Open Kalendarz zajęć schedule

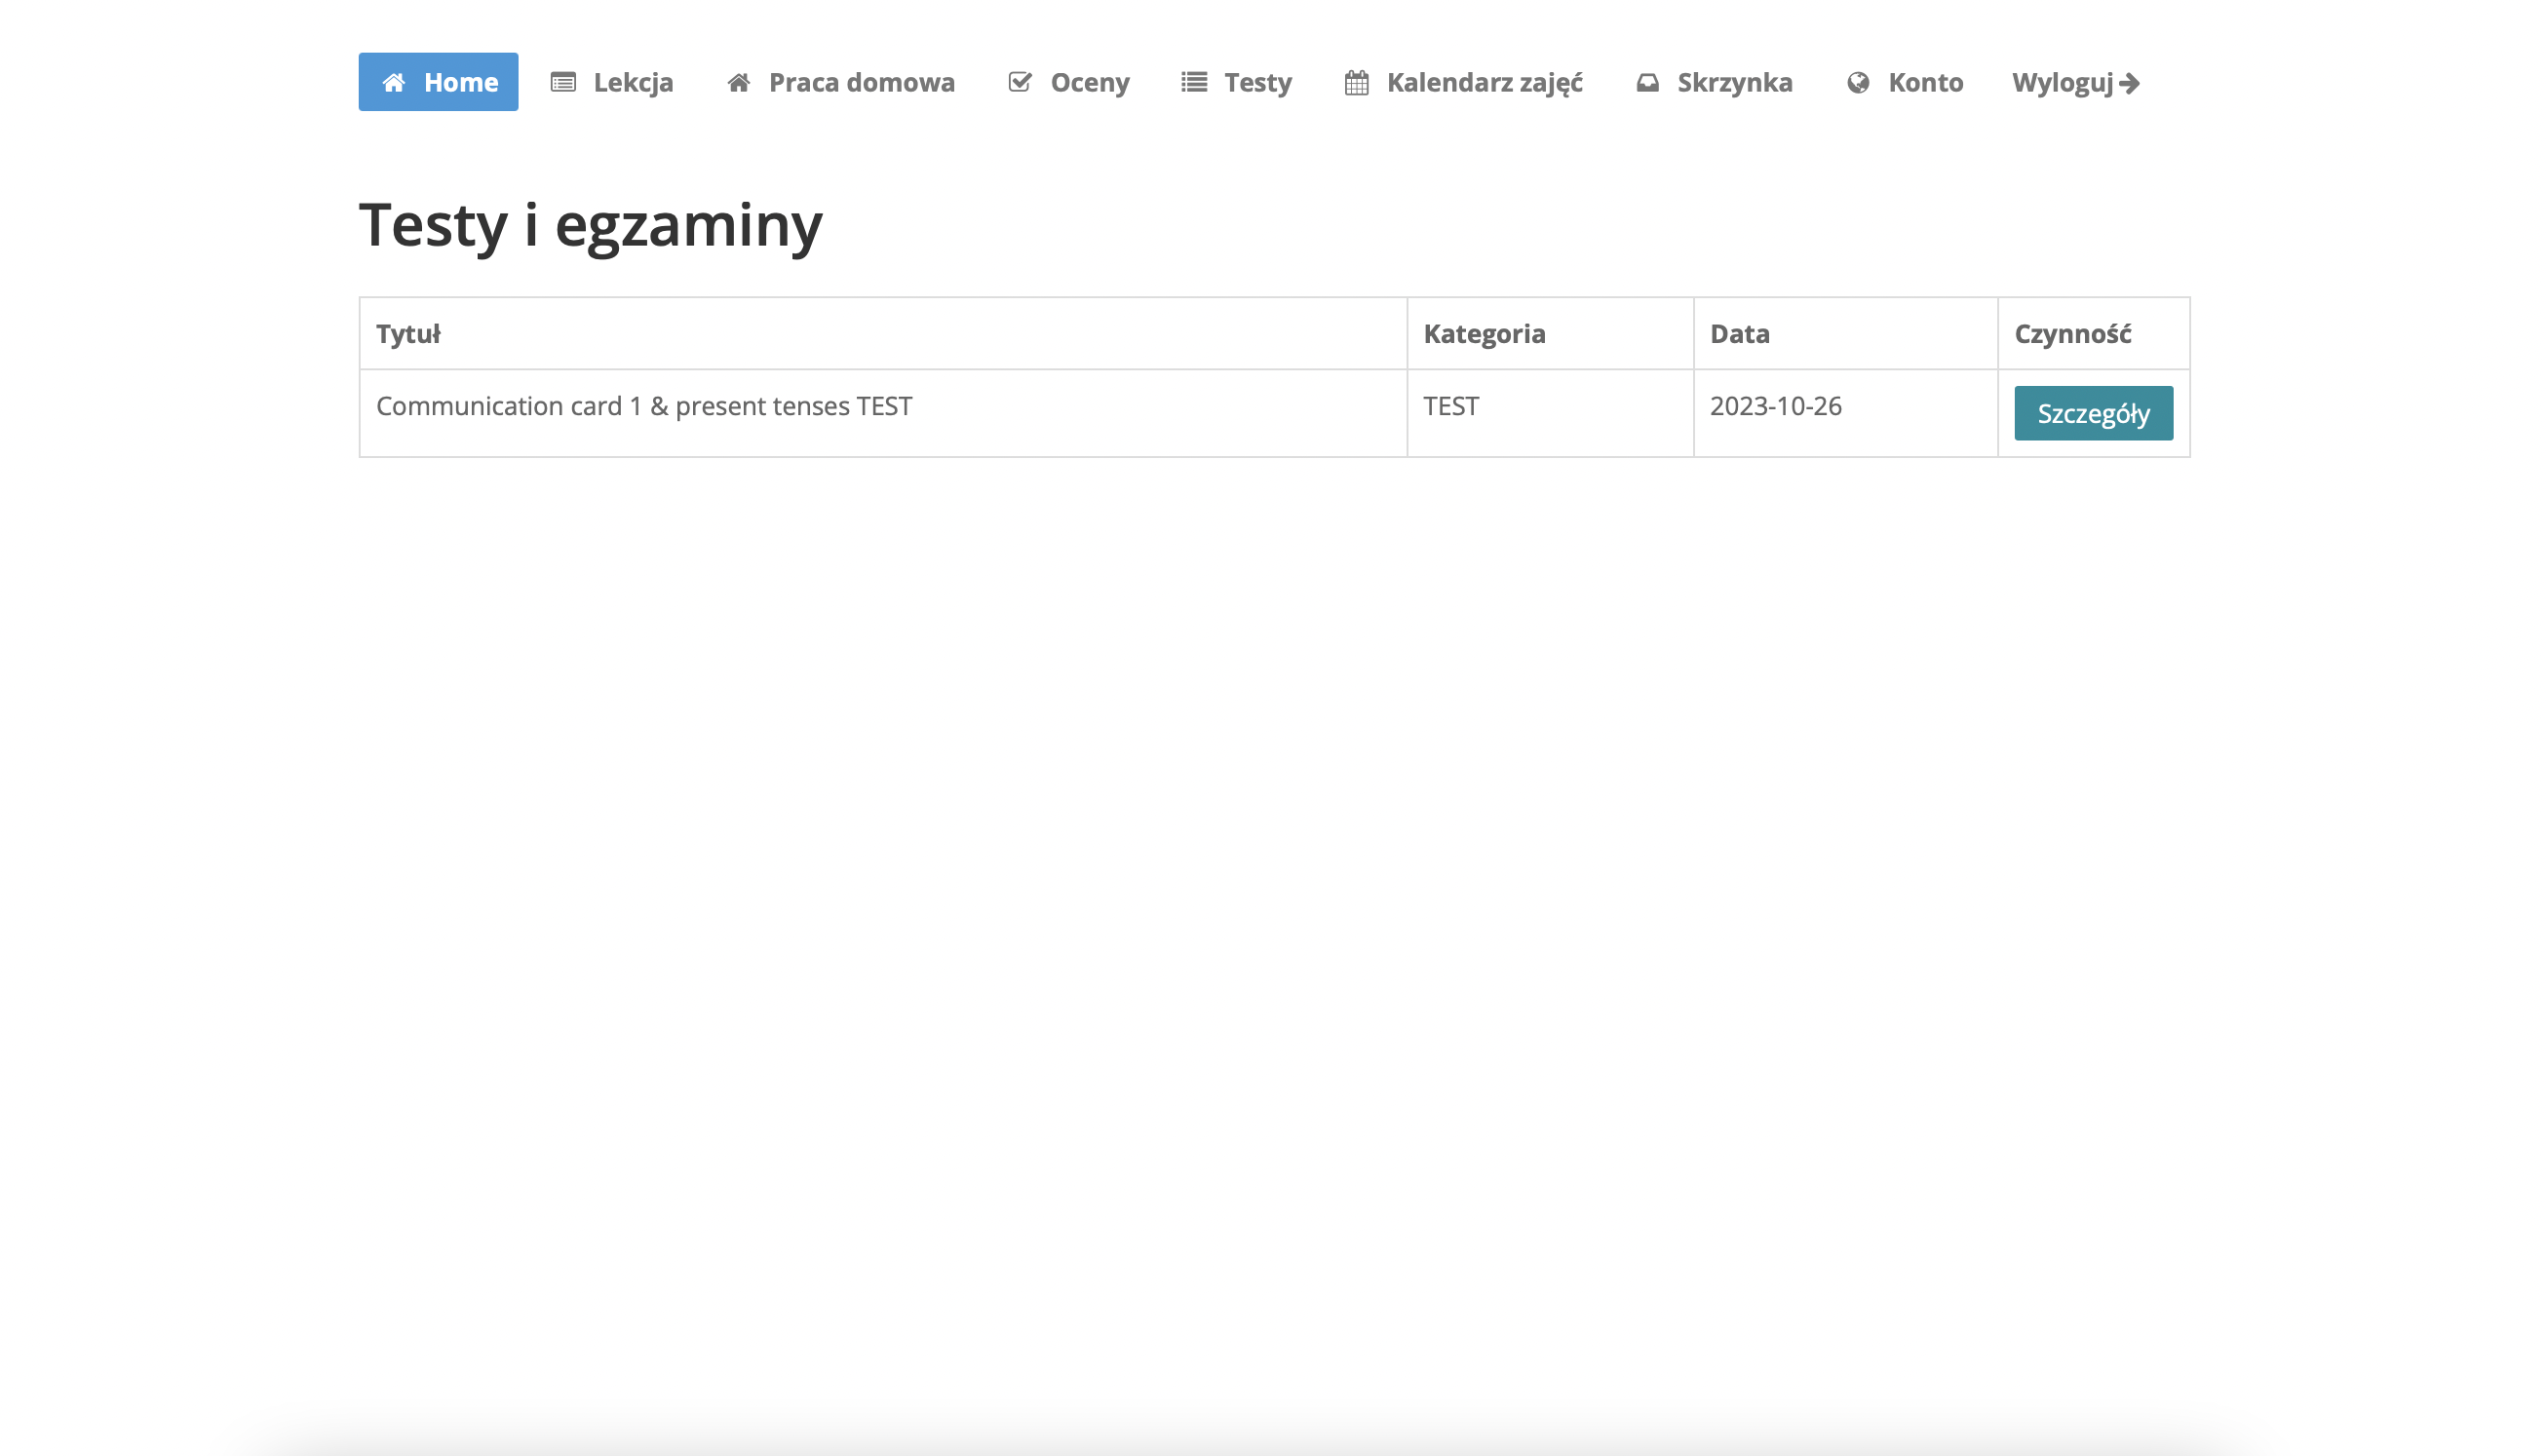(1484, 82)
